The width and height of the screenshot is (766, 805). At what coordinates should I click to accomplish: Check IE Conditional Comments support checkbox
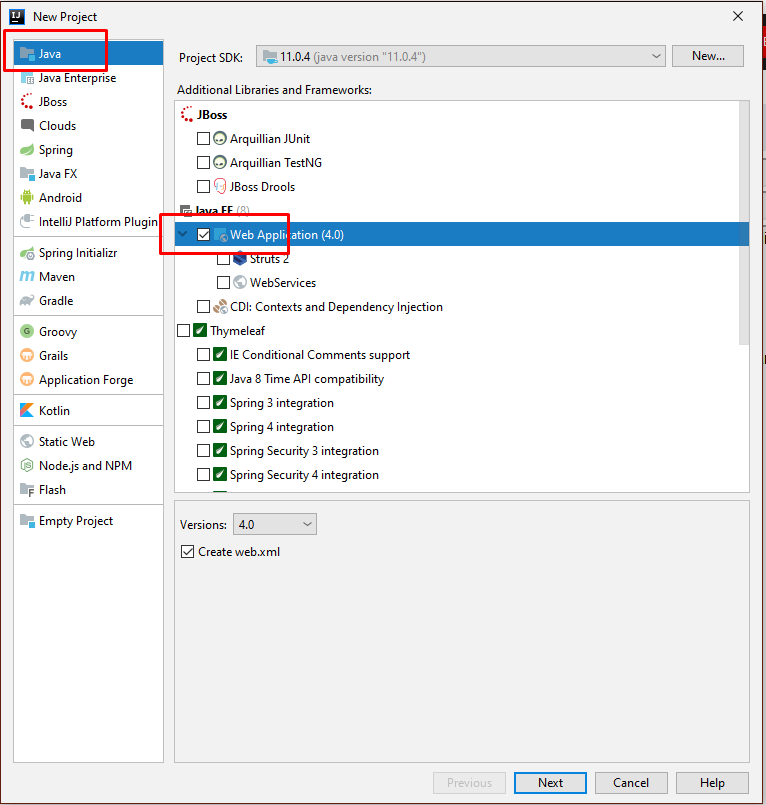pyautogui.click(x=203, y=355)
